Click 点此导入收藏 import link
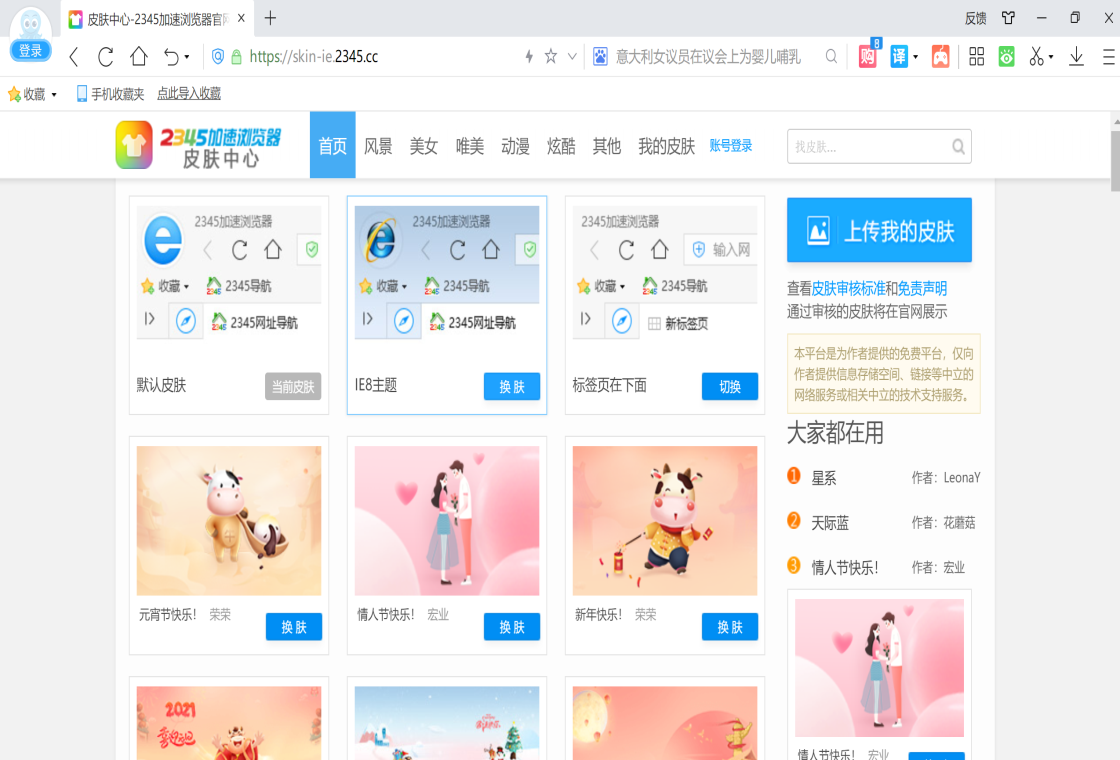This screenshot has height=760, width=1120. [189, 94]
